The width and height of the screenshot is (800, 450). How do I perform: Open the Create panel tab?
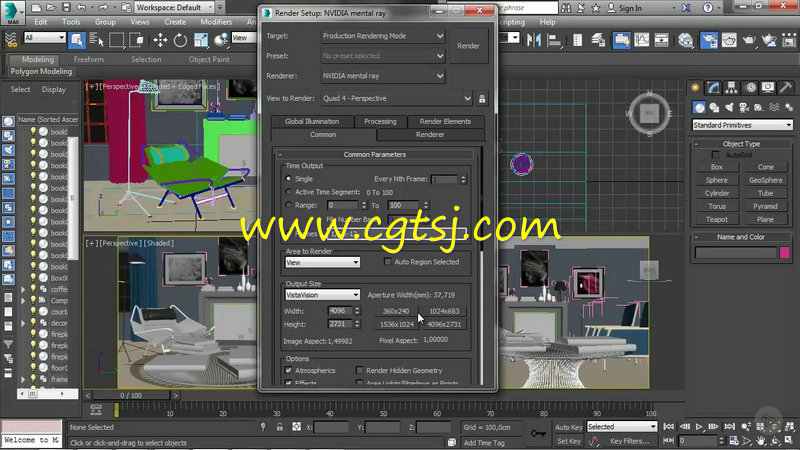pyautogui.click(x=695, y=88)
